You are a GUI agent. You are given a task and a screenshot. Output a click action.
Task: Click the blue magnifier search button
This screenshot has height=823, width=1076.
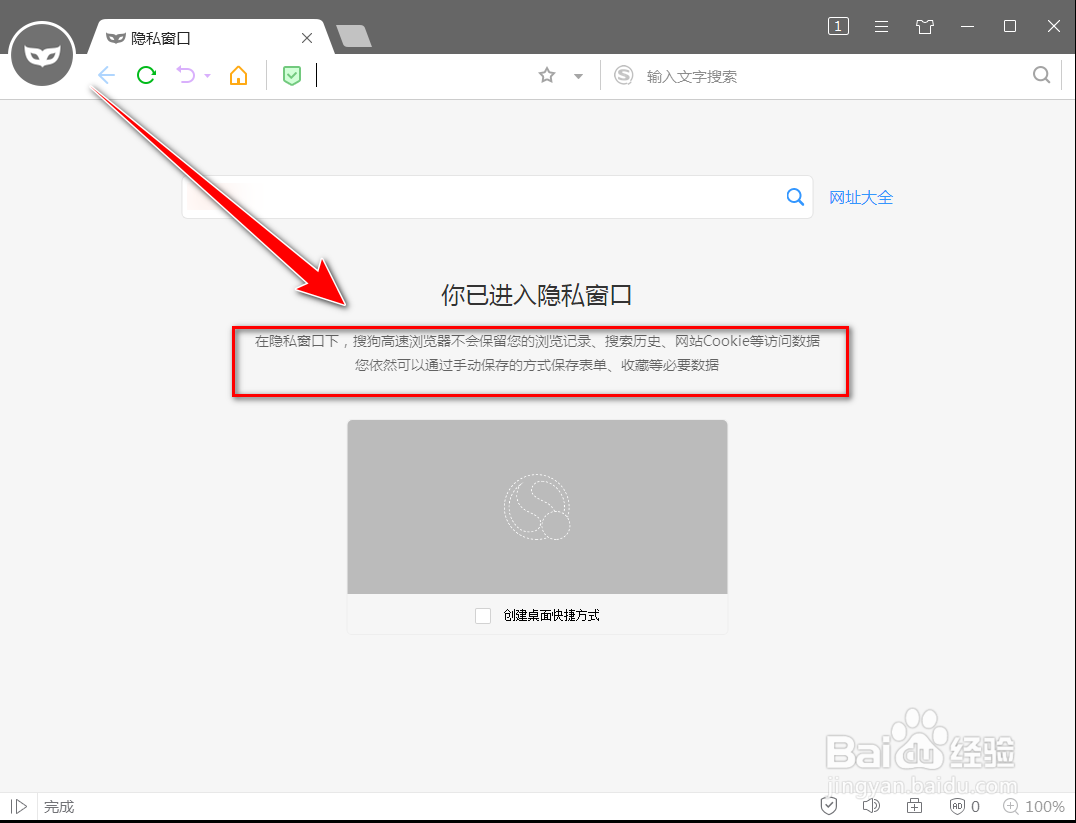pyautogui.click(x=795, y=197)
